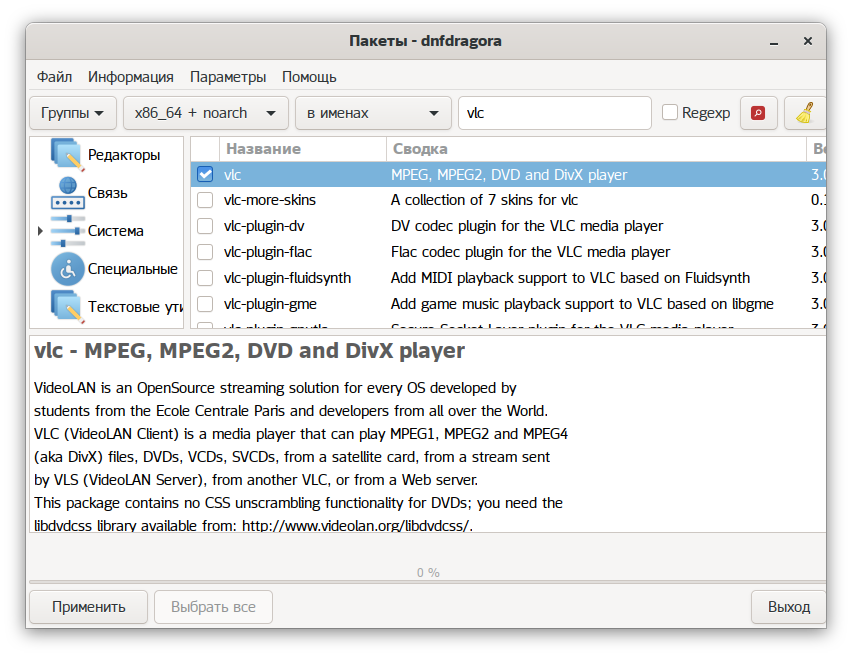This screenshot has width=852, height=657.
Task: Click the broom clear icon
Action: pyautogui.click(x=805, y=113)
